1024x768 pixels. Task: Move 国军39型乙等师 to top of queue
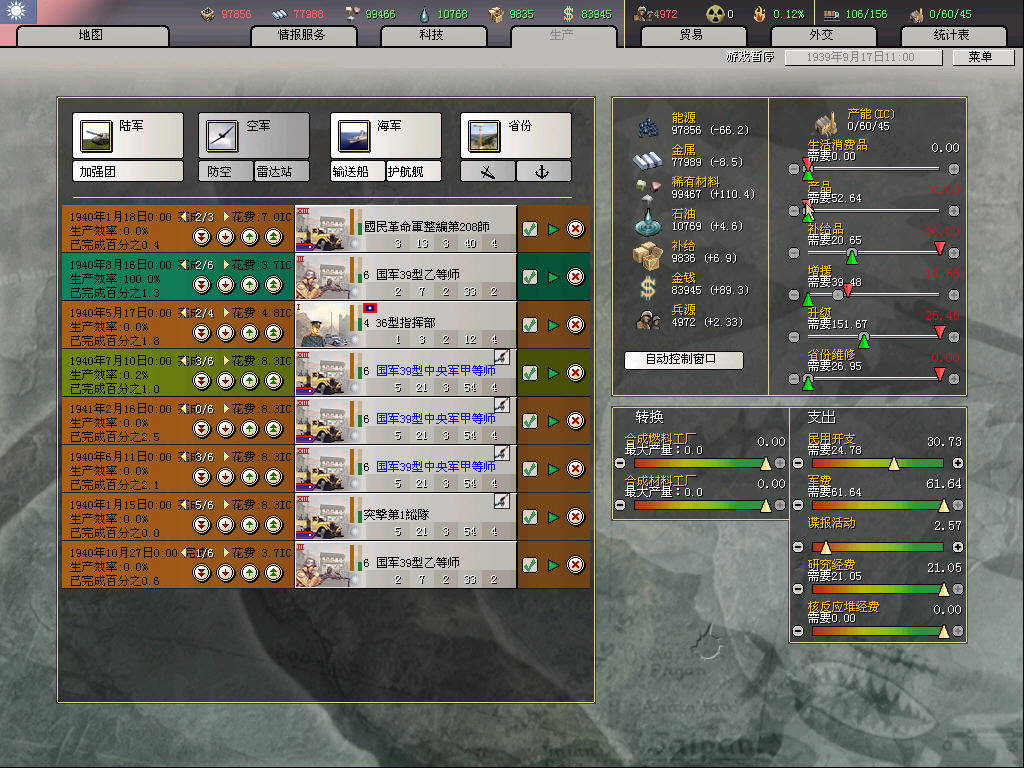[273, 285]
